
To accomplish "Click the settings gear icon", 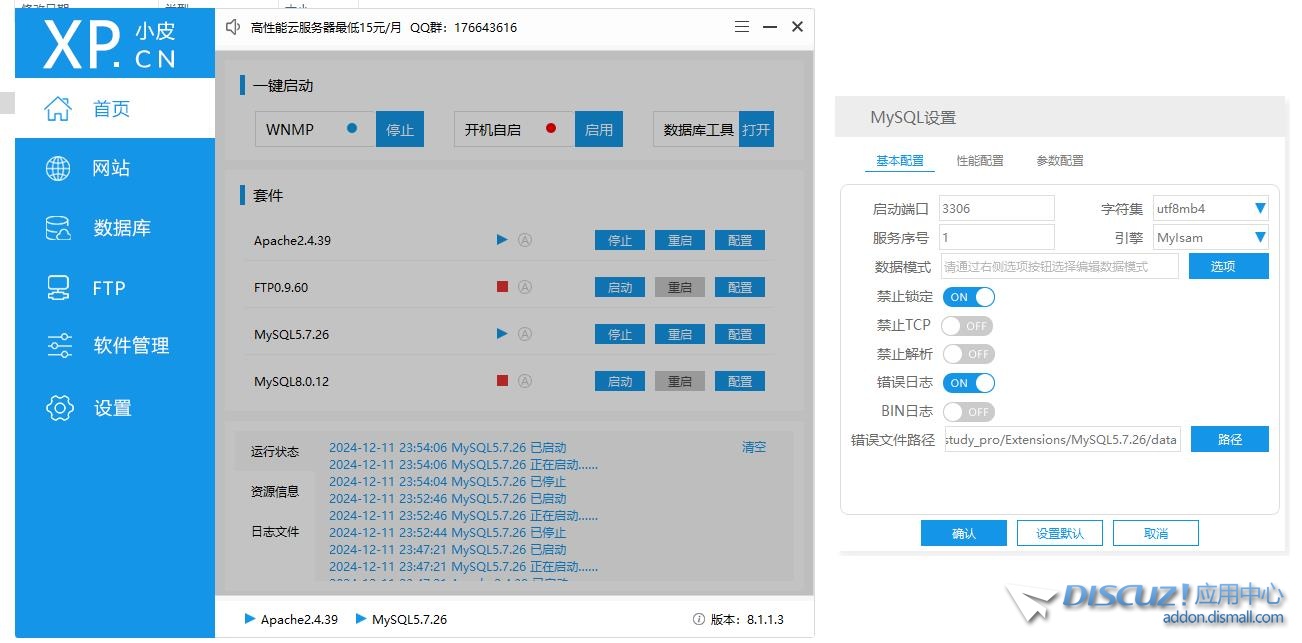I will (x=60, y=408).
